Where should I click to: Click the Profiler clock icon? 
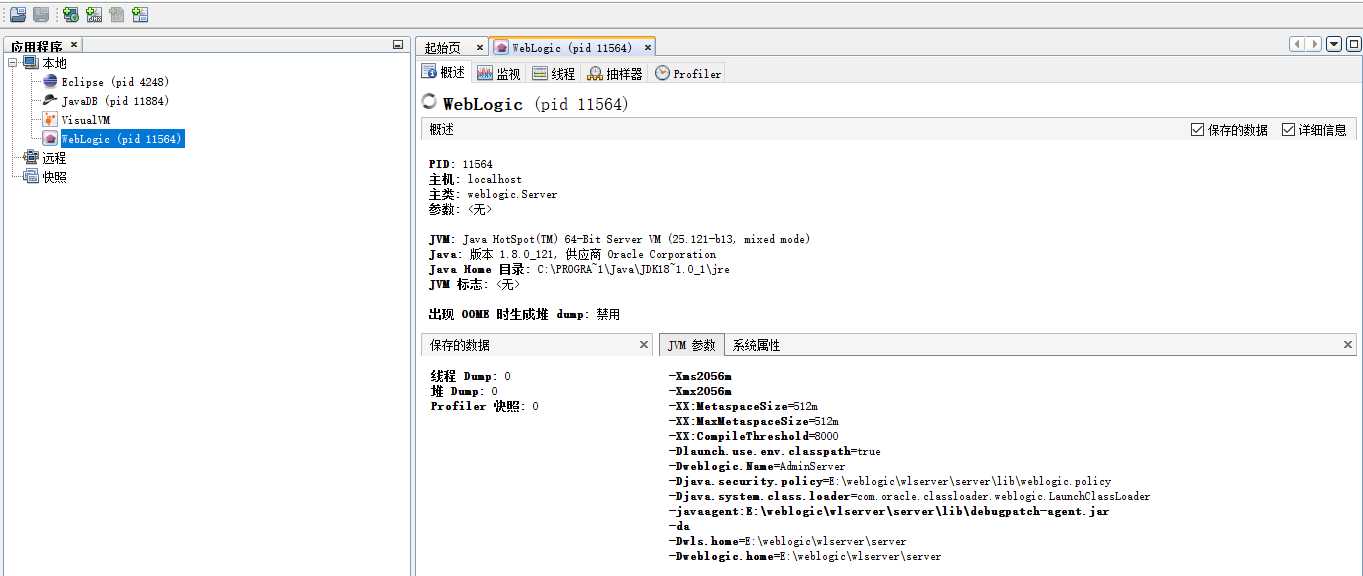click(x=662, y=73)
